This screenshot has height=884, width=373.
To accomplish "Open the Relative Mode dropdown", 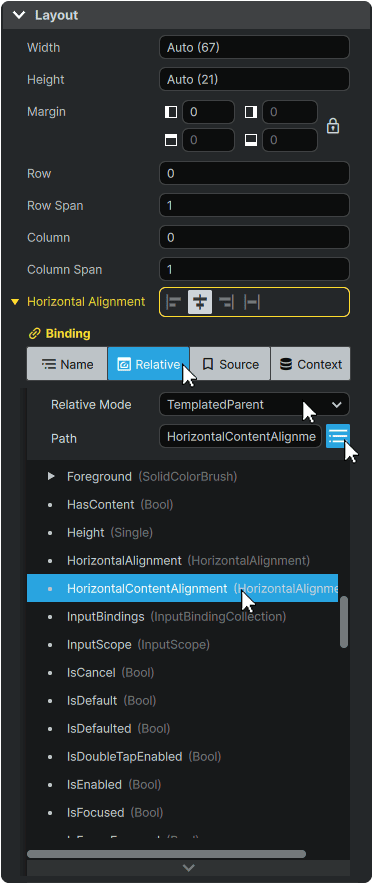I will point(254,404).
